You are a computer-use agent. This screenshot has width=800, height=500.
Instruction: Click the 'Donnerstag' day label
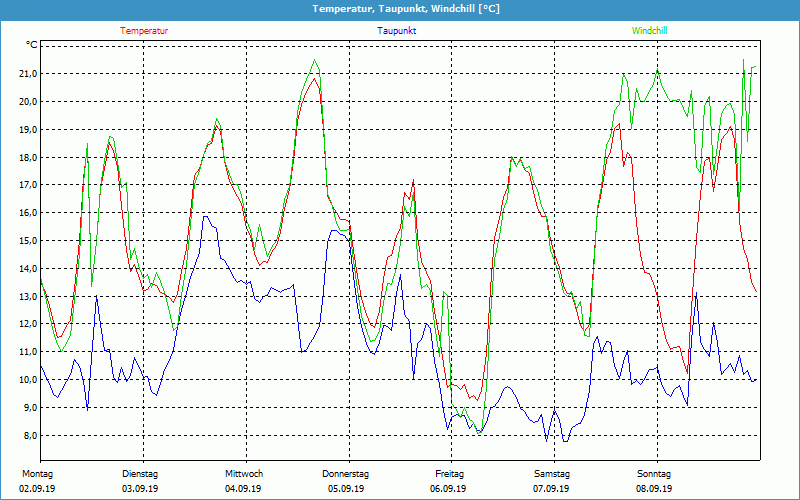(345, 474)
